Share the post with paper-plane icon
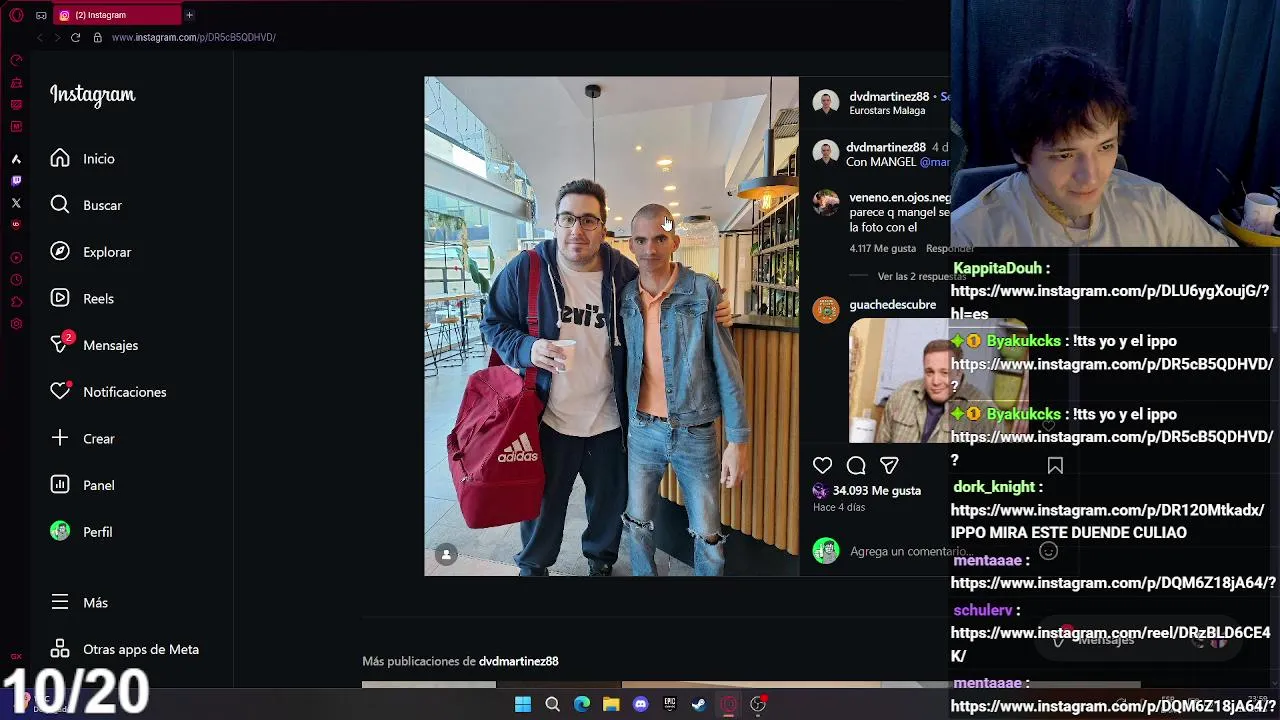Image resolution: width=1280 pixels, height=720 pixels. pos(889,465)
